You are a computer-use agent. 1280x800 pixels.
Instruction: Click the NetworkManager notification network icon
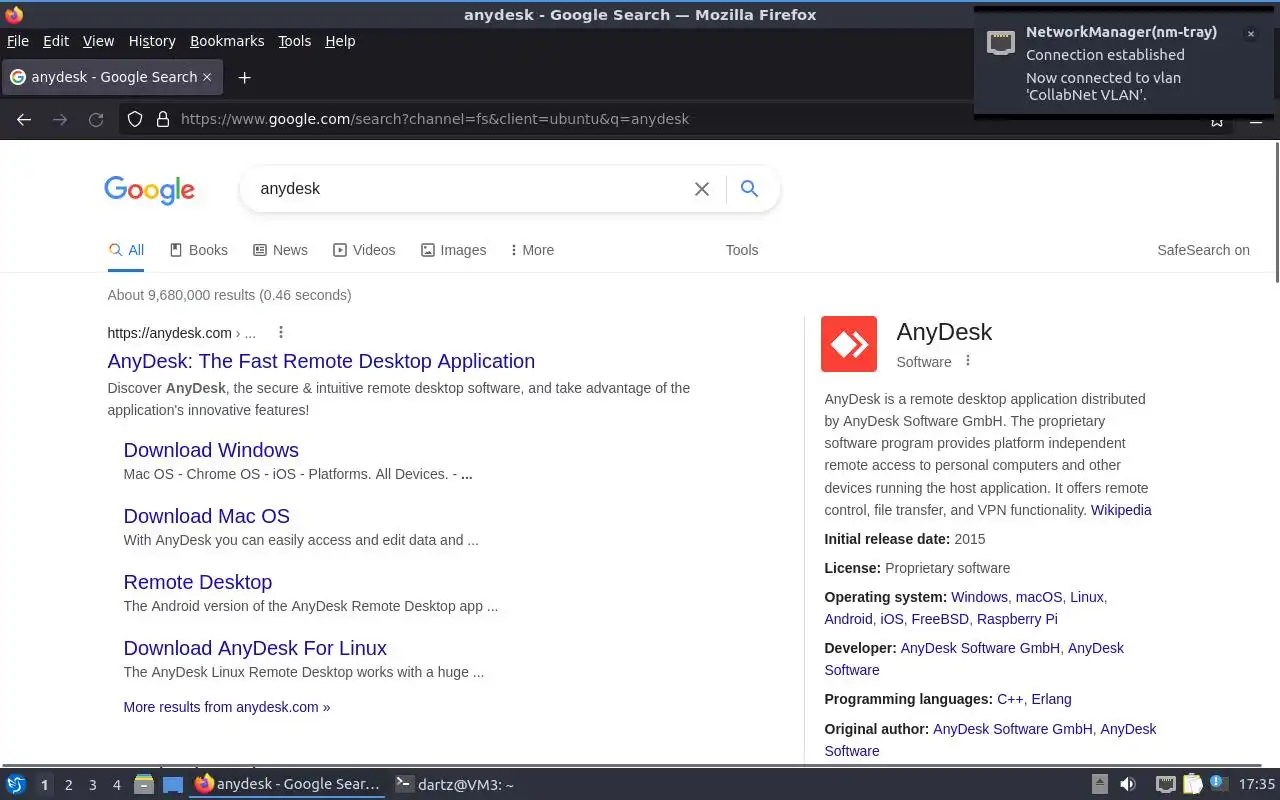point(1001,42)
